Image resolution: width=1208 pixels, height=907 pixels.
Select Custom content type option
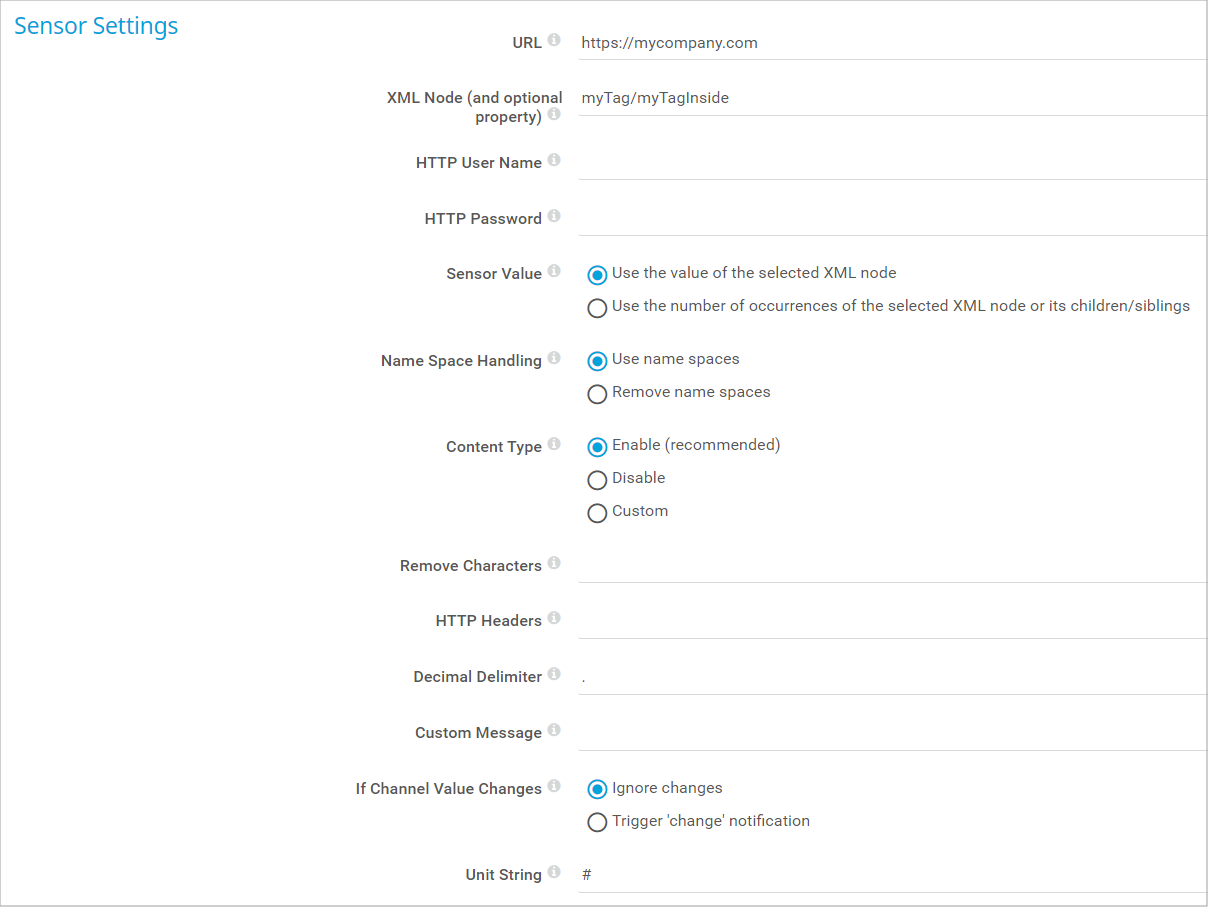pos(597,513)
